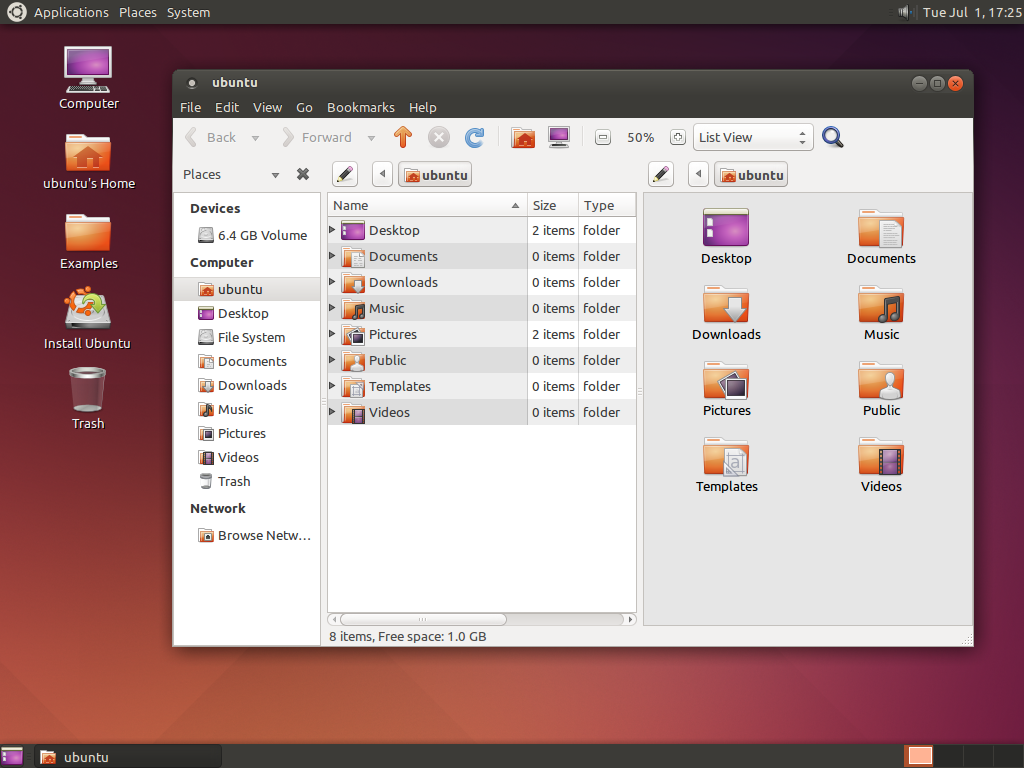1024x768 pixels.
Task: Click the Computer monitor toolbar icon
Action: (559, 137)
